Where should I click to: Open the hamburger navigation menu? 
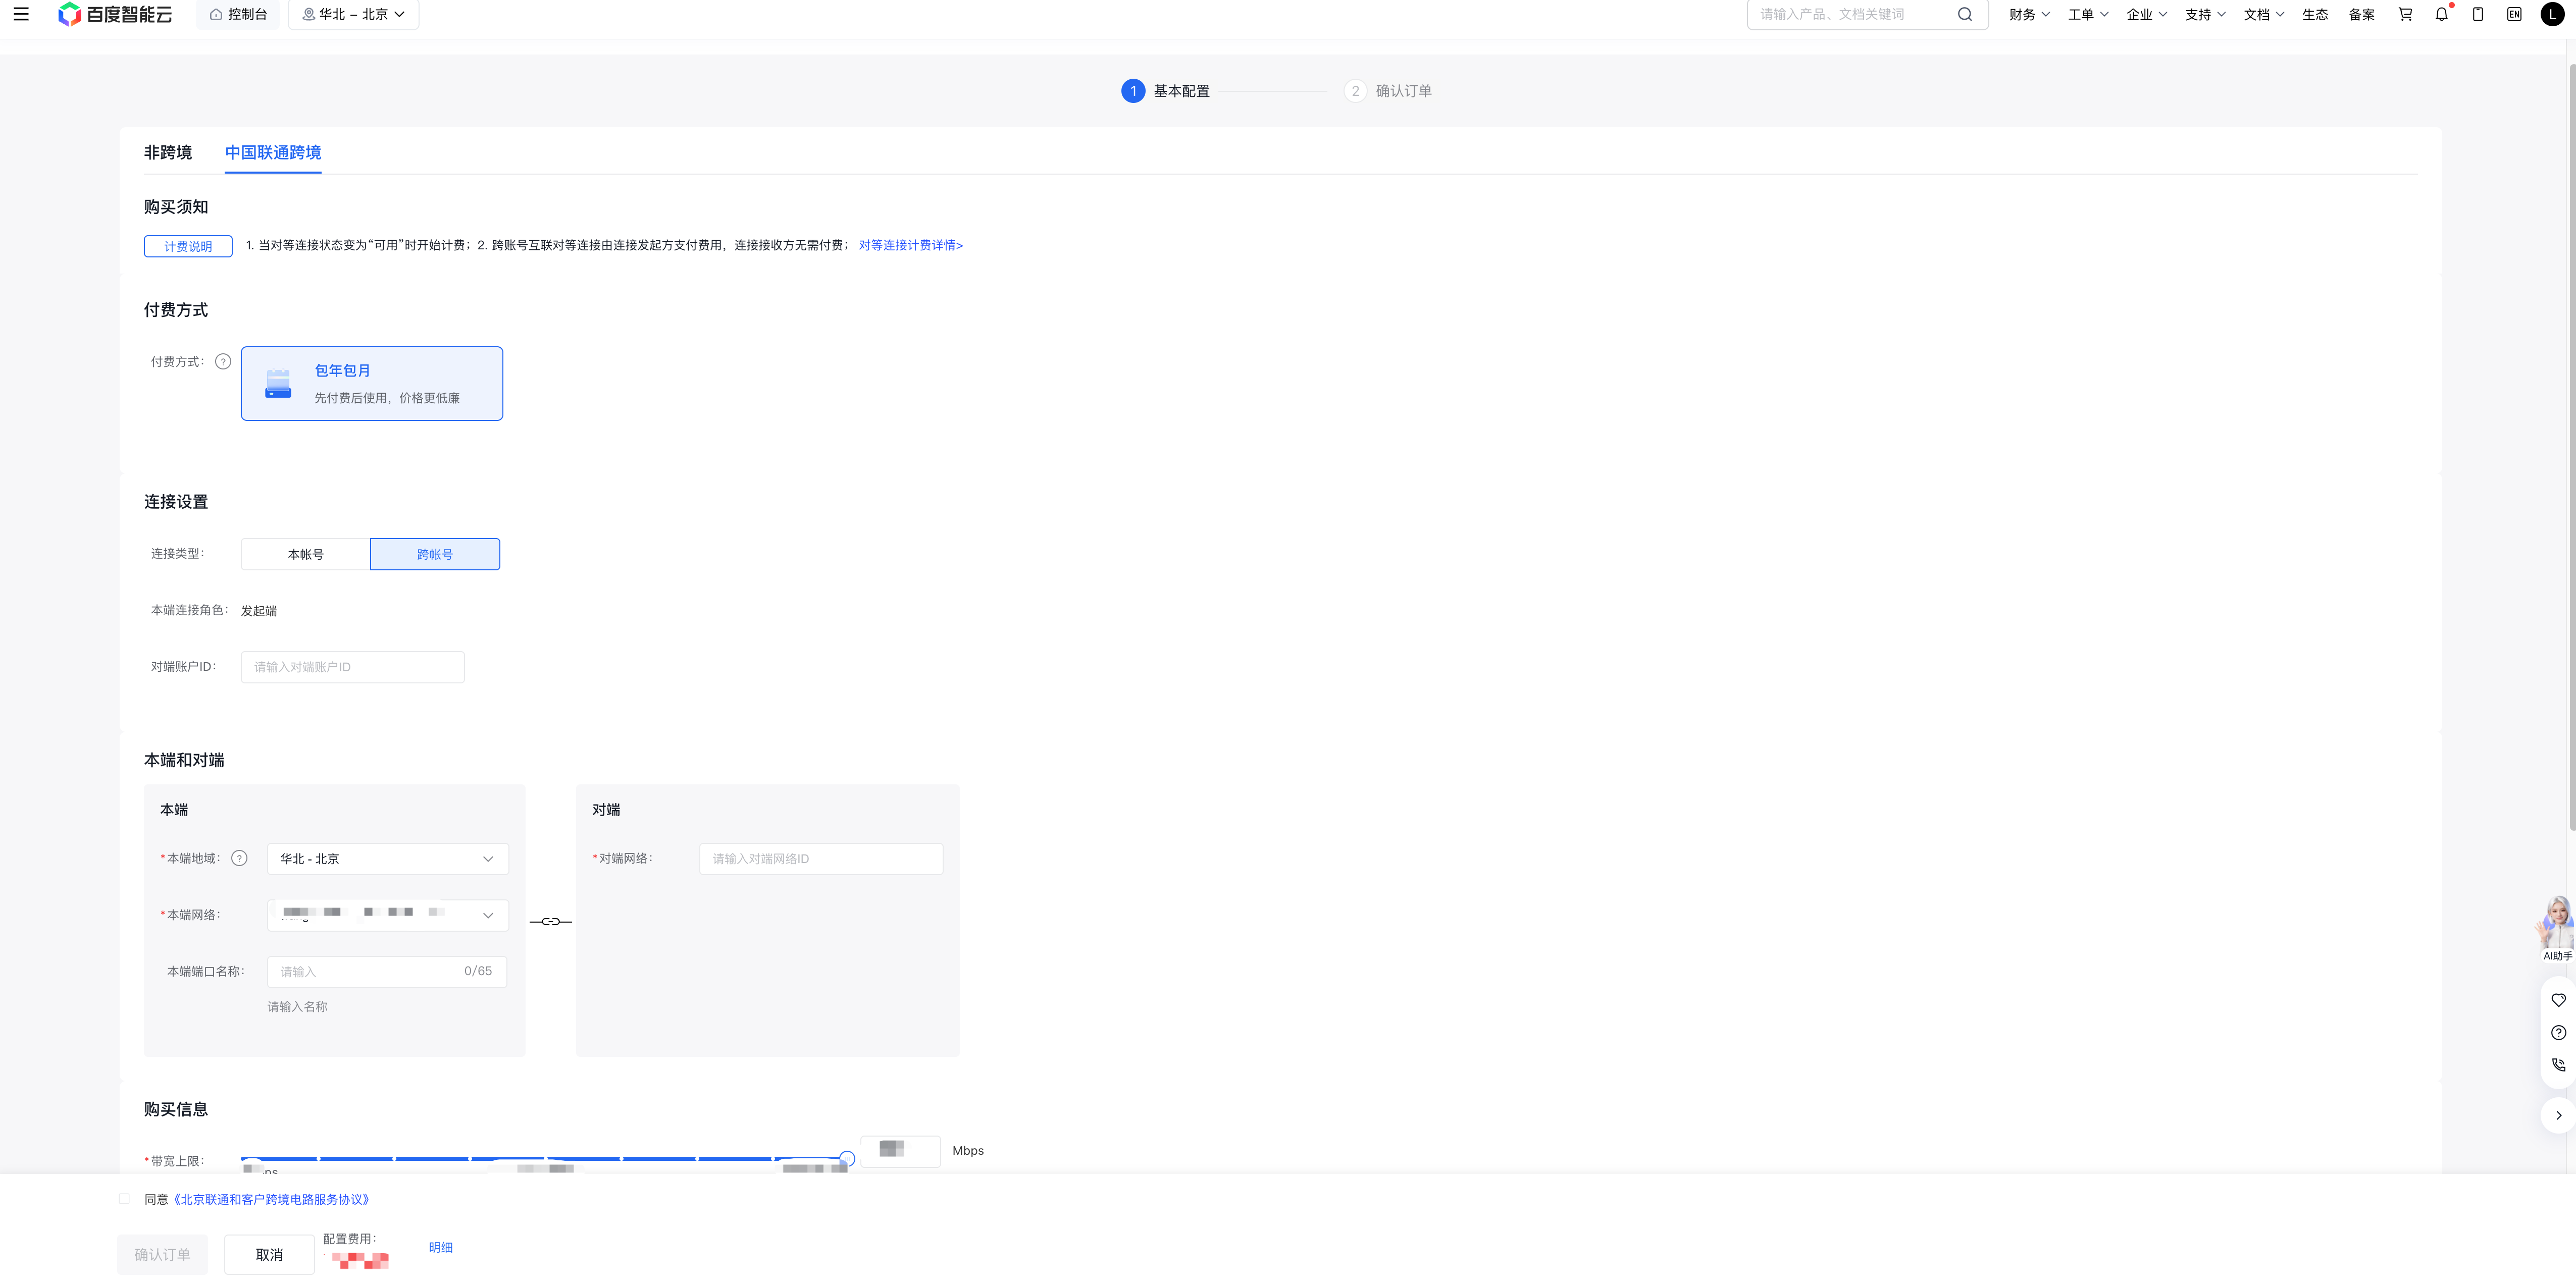pos(21,14)
